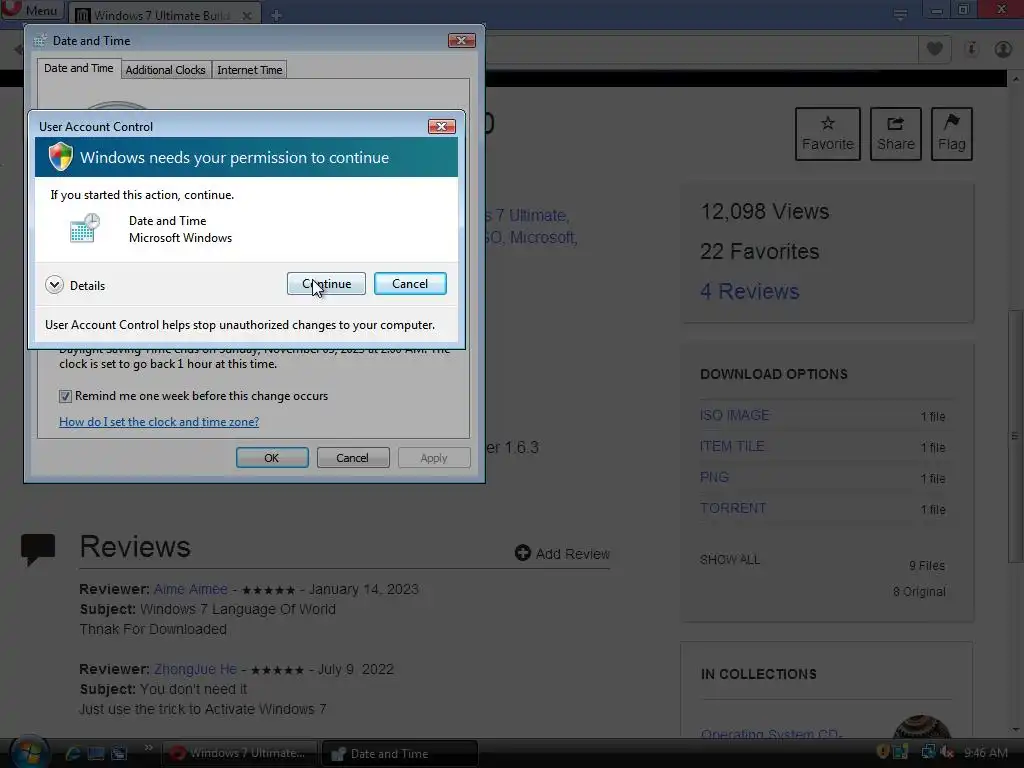
Task: Click the collection thumbnail image
Action: point(921,727)
